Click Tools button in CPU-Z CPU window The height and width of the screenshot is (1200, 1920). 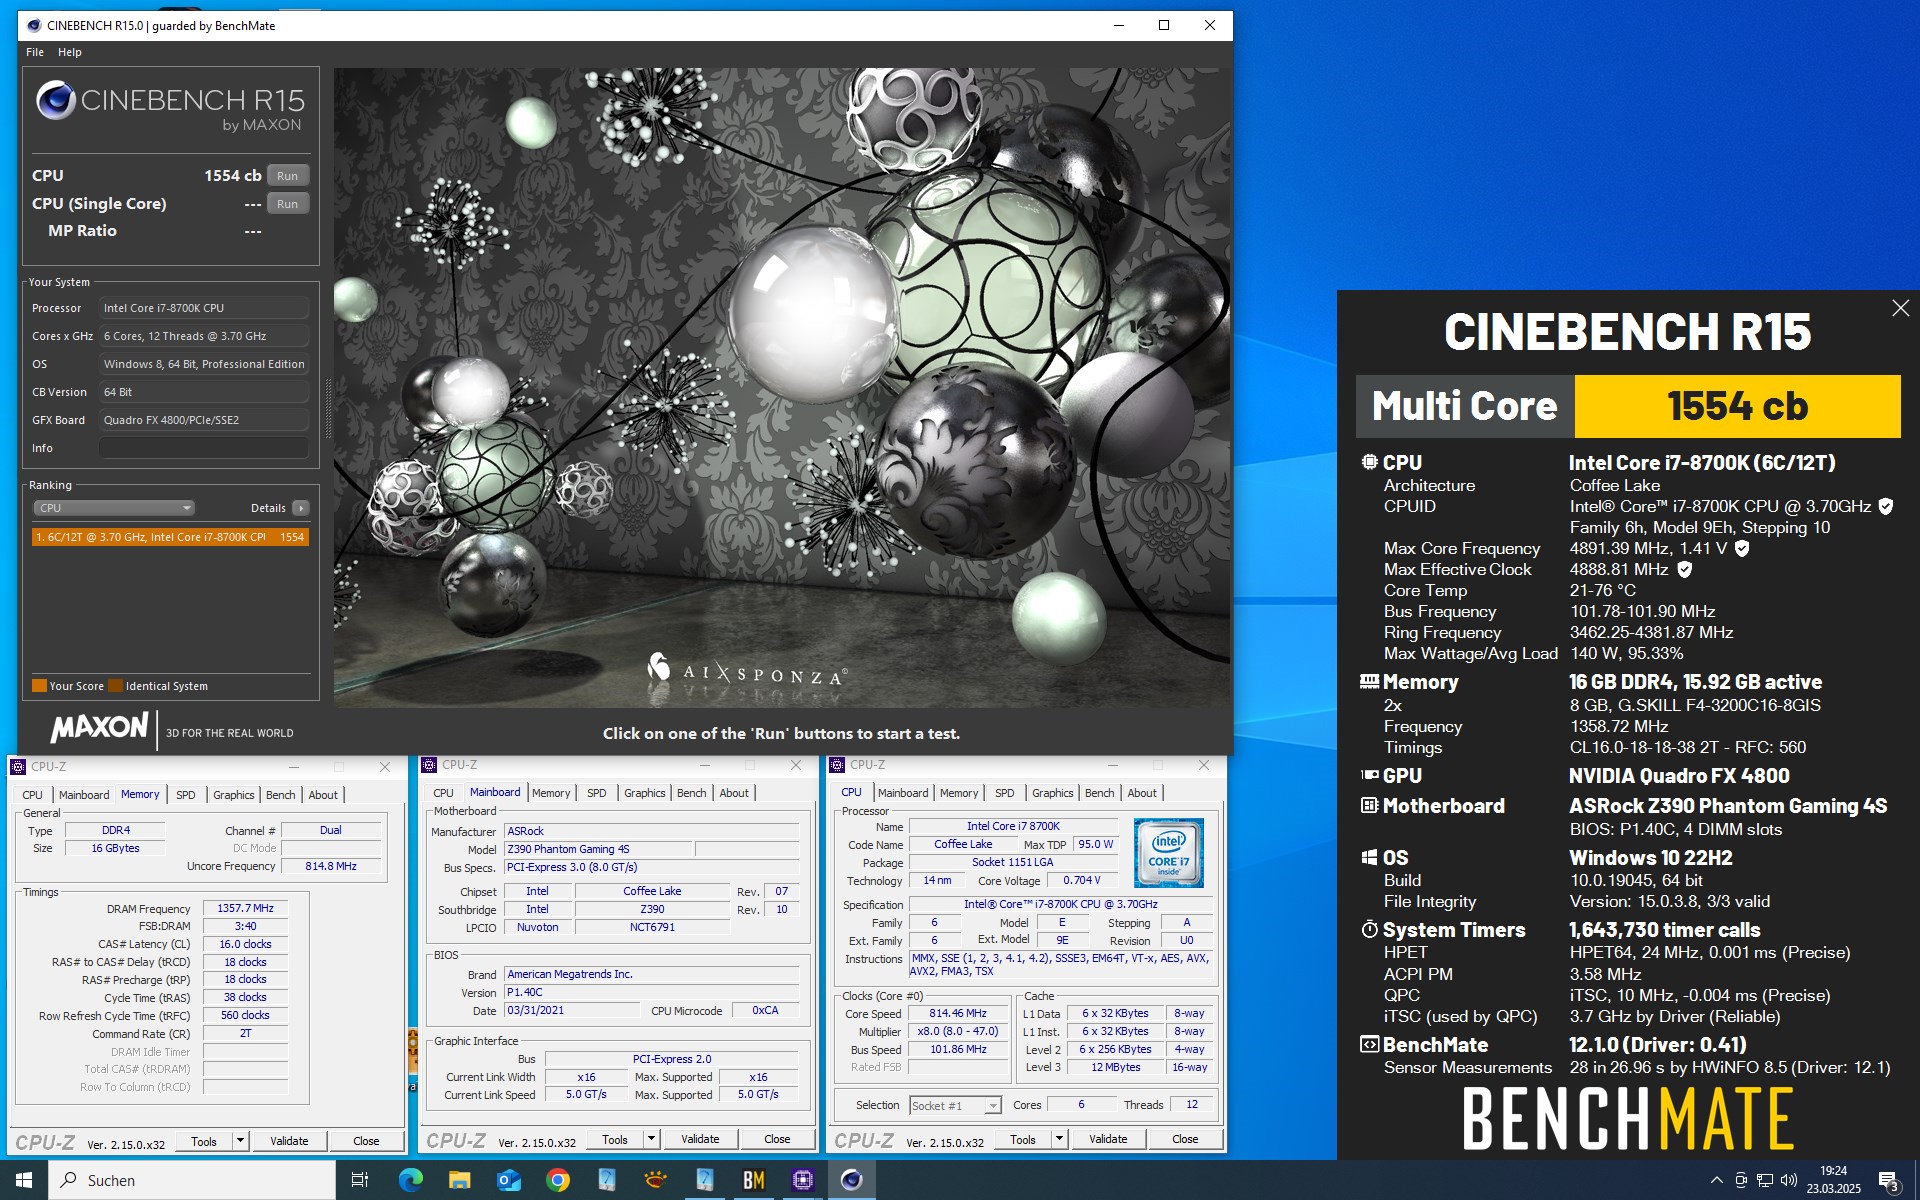coord(1023,1139)
